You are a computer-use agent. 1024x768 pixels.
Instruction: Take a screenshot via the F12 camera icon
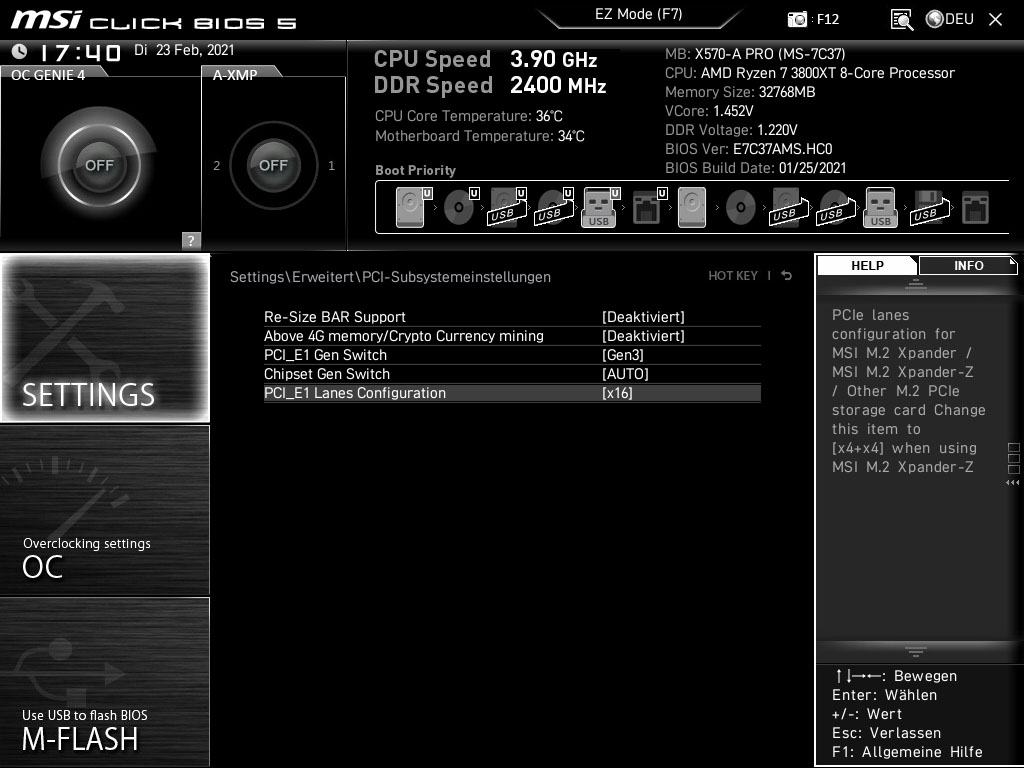pos(797,19)
